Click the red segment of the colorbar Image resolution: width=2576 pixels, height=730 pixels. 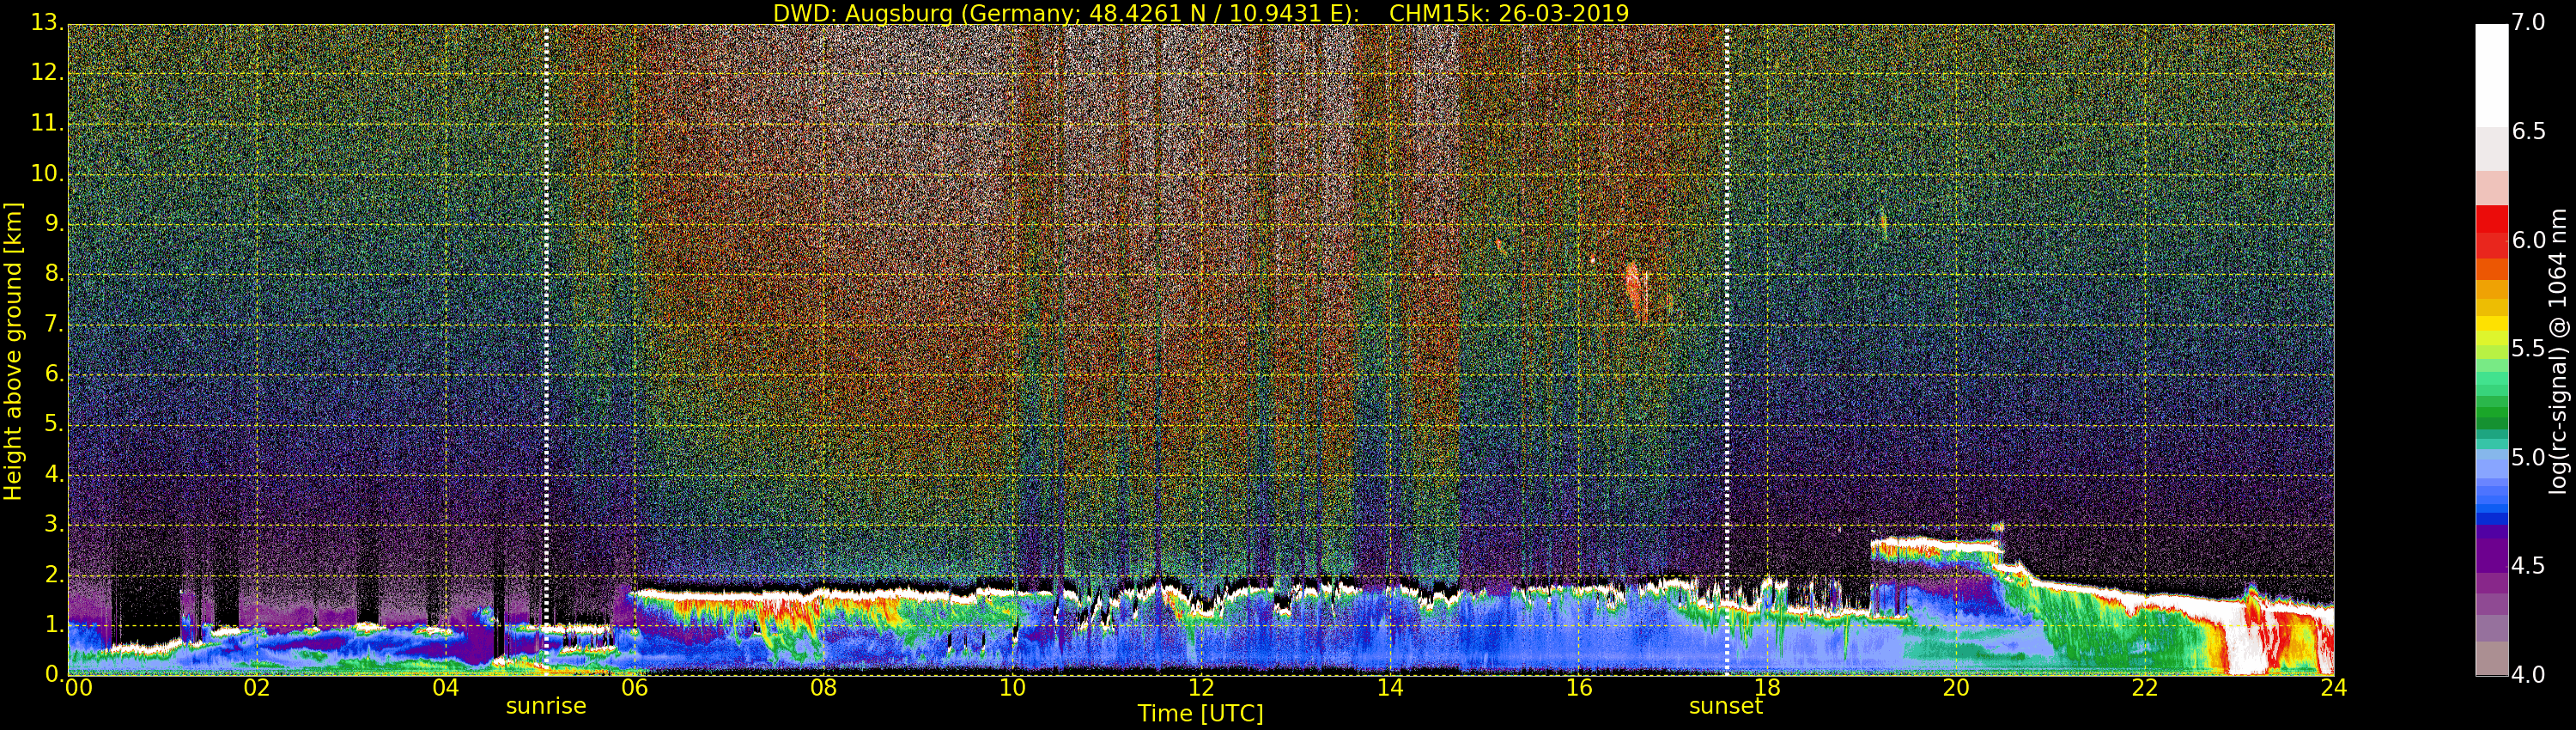[x=2491, y=232]
